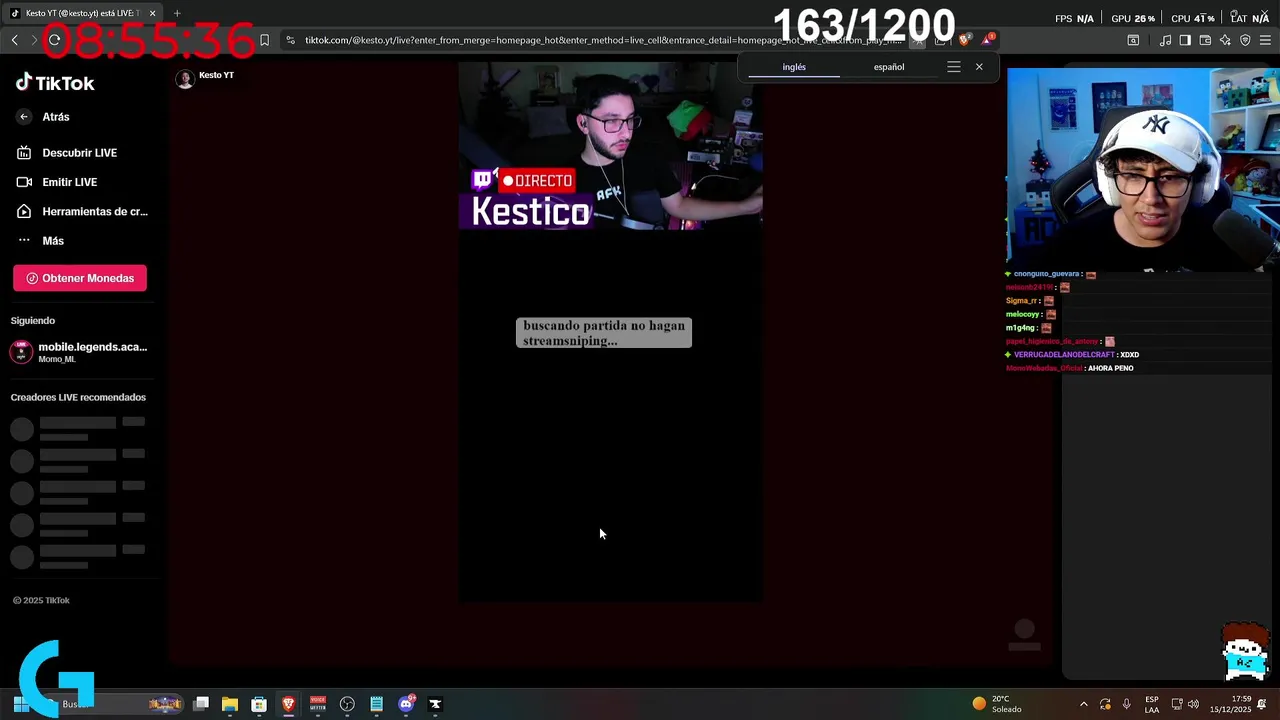This screenshot has width=1280, height=720.
Task: Open the browser hamburger main menu
Action: tap(1265, 40)
